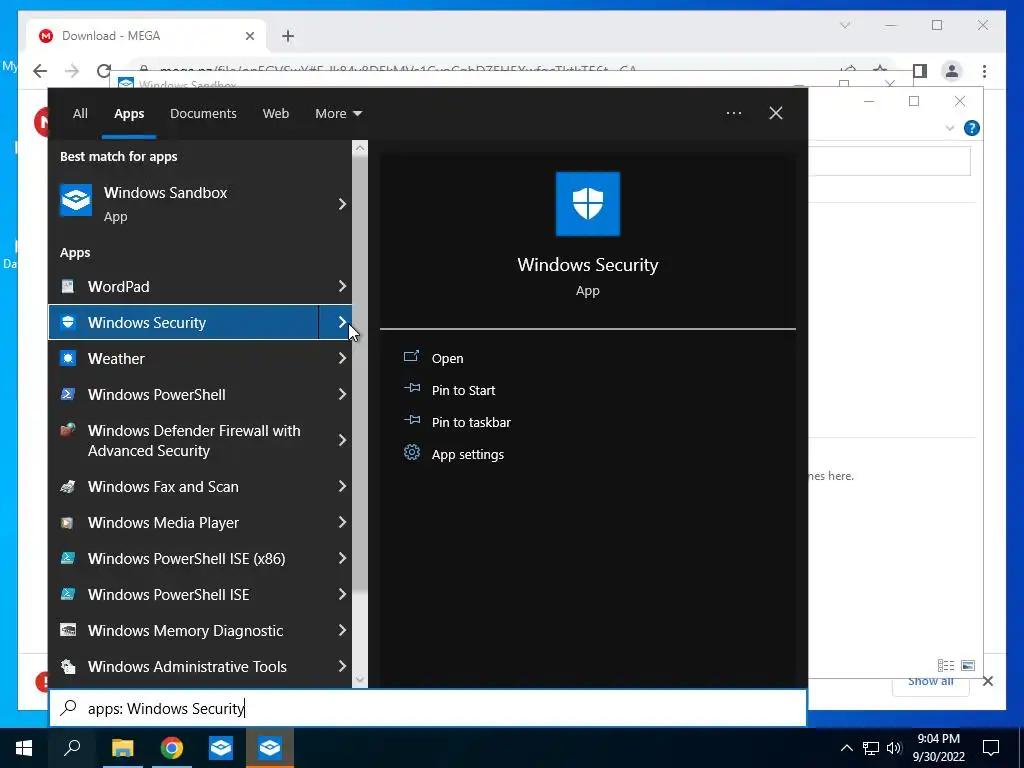This screenshot has height=768, width=1024.
Task: Click the search magnifier icon in search box
Action: pyautogui.click(x=69, y=708)
